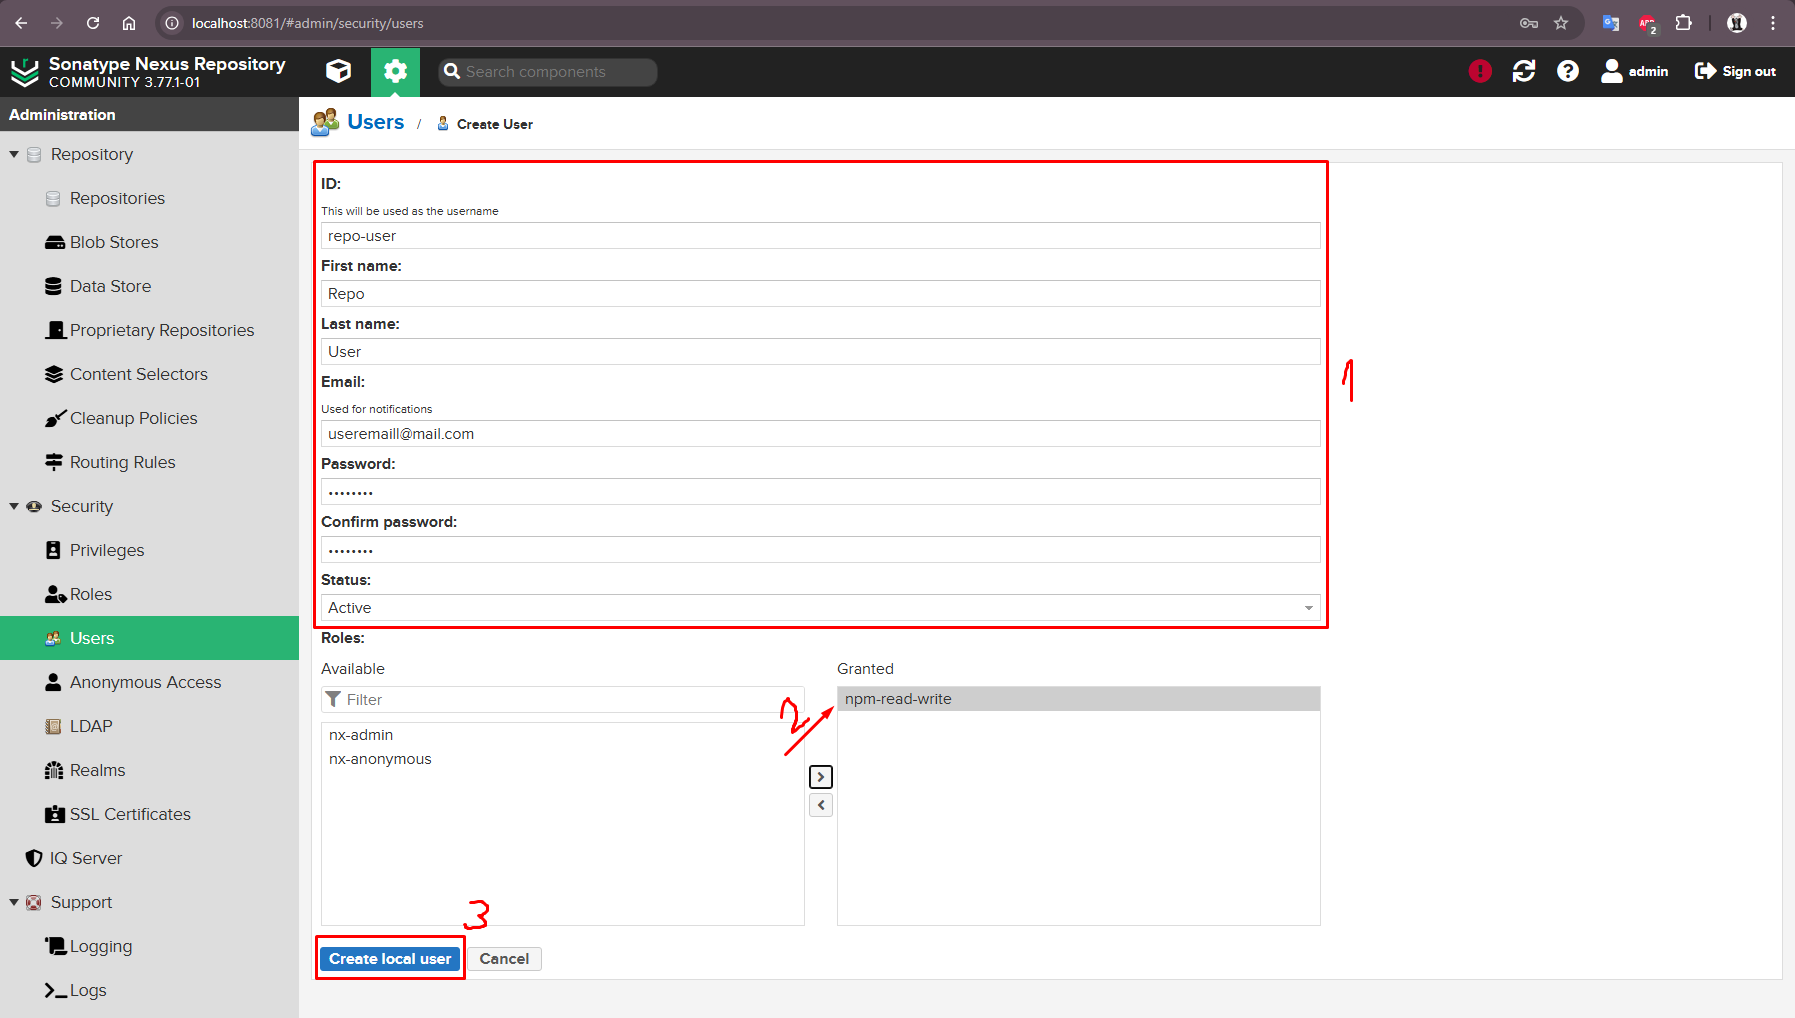The height and width of the screenshot is (1018, 1795).
Task: Click the red system alert icon
Action: pyautogui.click(x=1480, y=71)
